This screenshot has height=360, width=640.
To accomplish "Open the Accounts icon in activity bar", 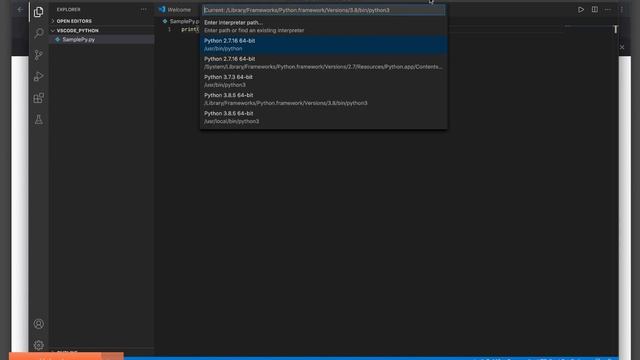I will tap(39, 324).
